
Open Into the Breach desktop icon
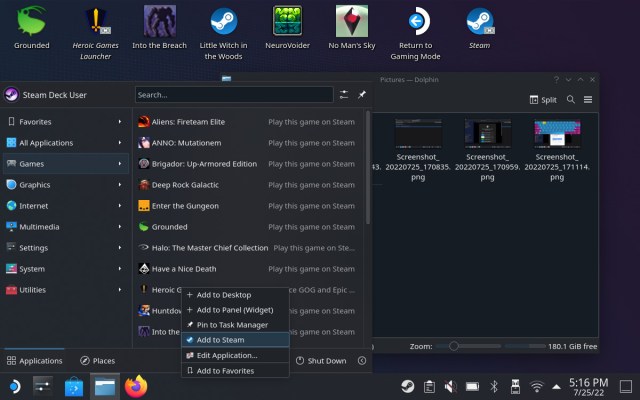(x=160, y=21)
